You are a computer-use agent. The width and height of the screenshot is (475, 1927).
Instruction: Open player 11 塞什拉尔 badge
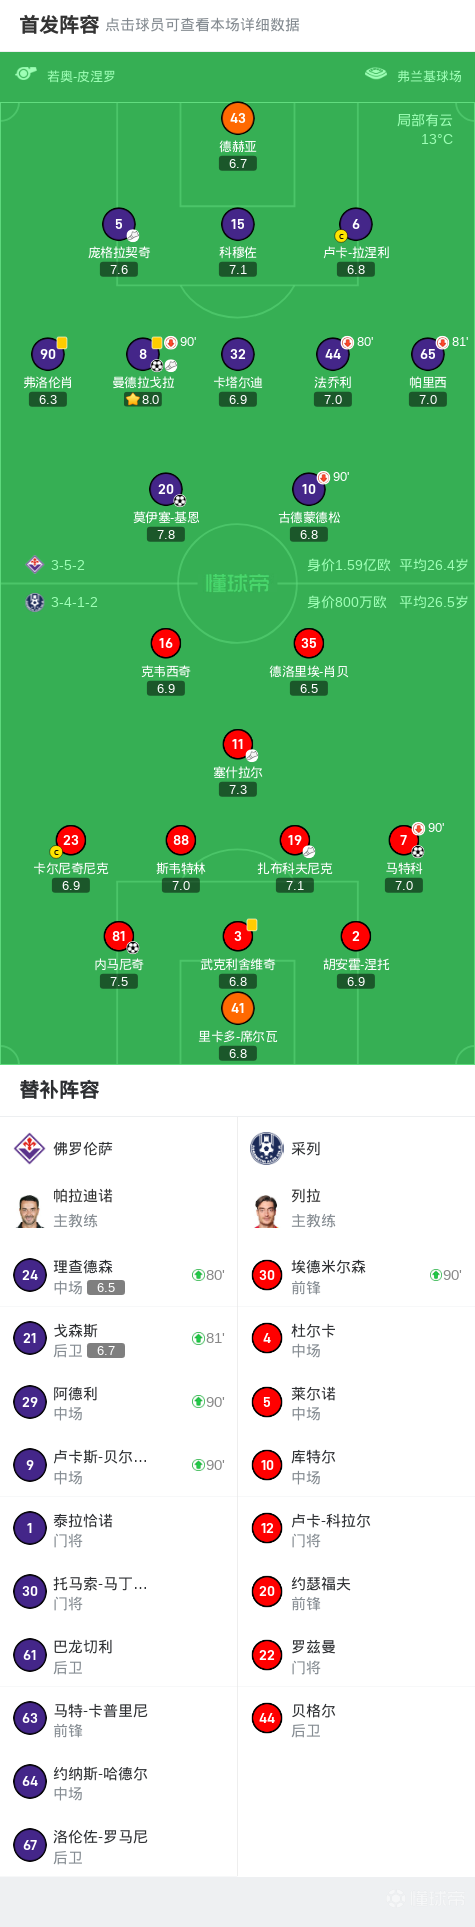[x=238, y=744]
